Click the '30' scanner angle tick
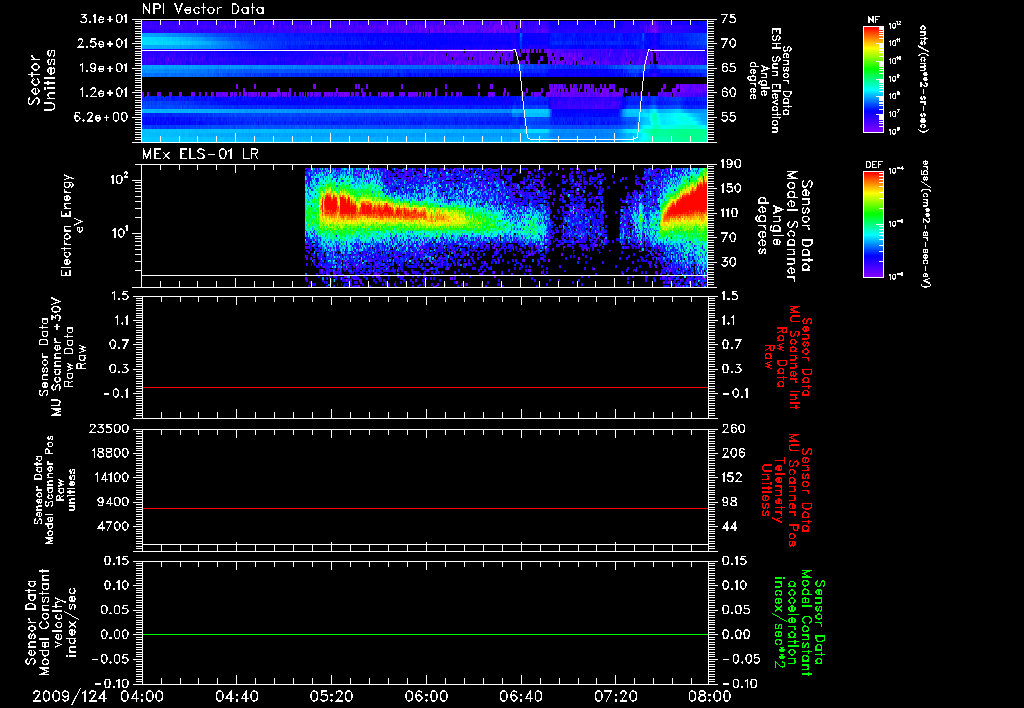The image size is (1024, 708). 728,262
